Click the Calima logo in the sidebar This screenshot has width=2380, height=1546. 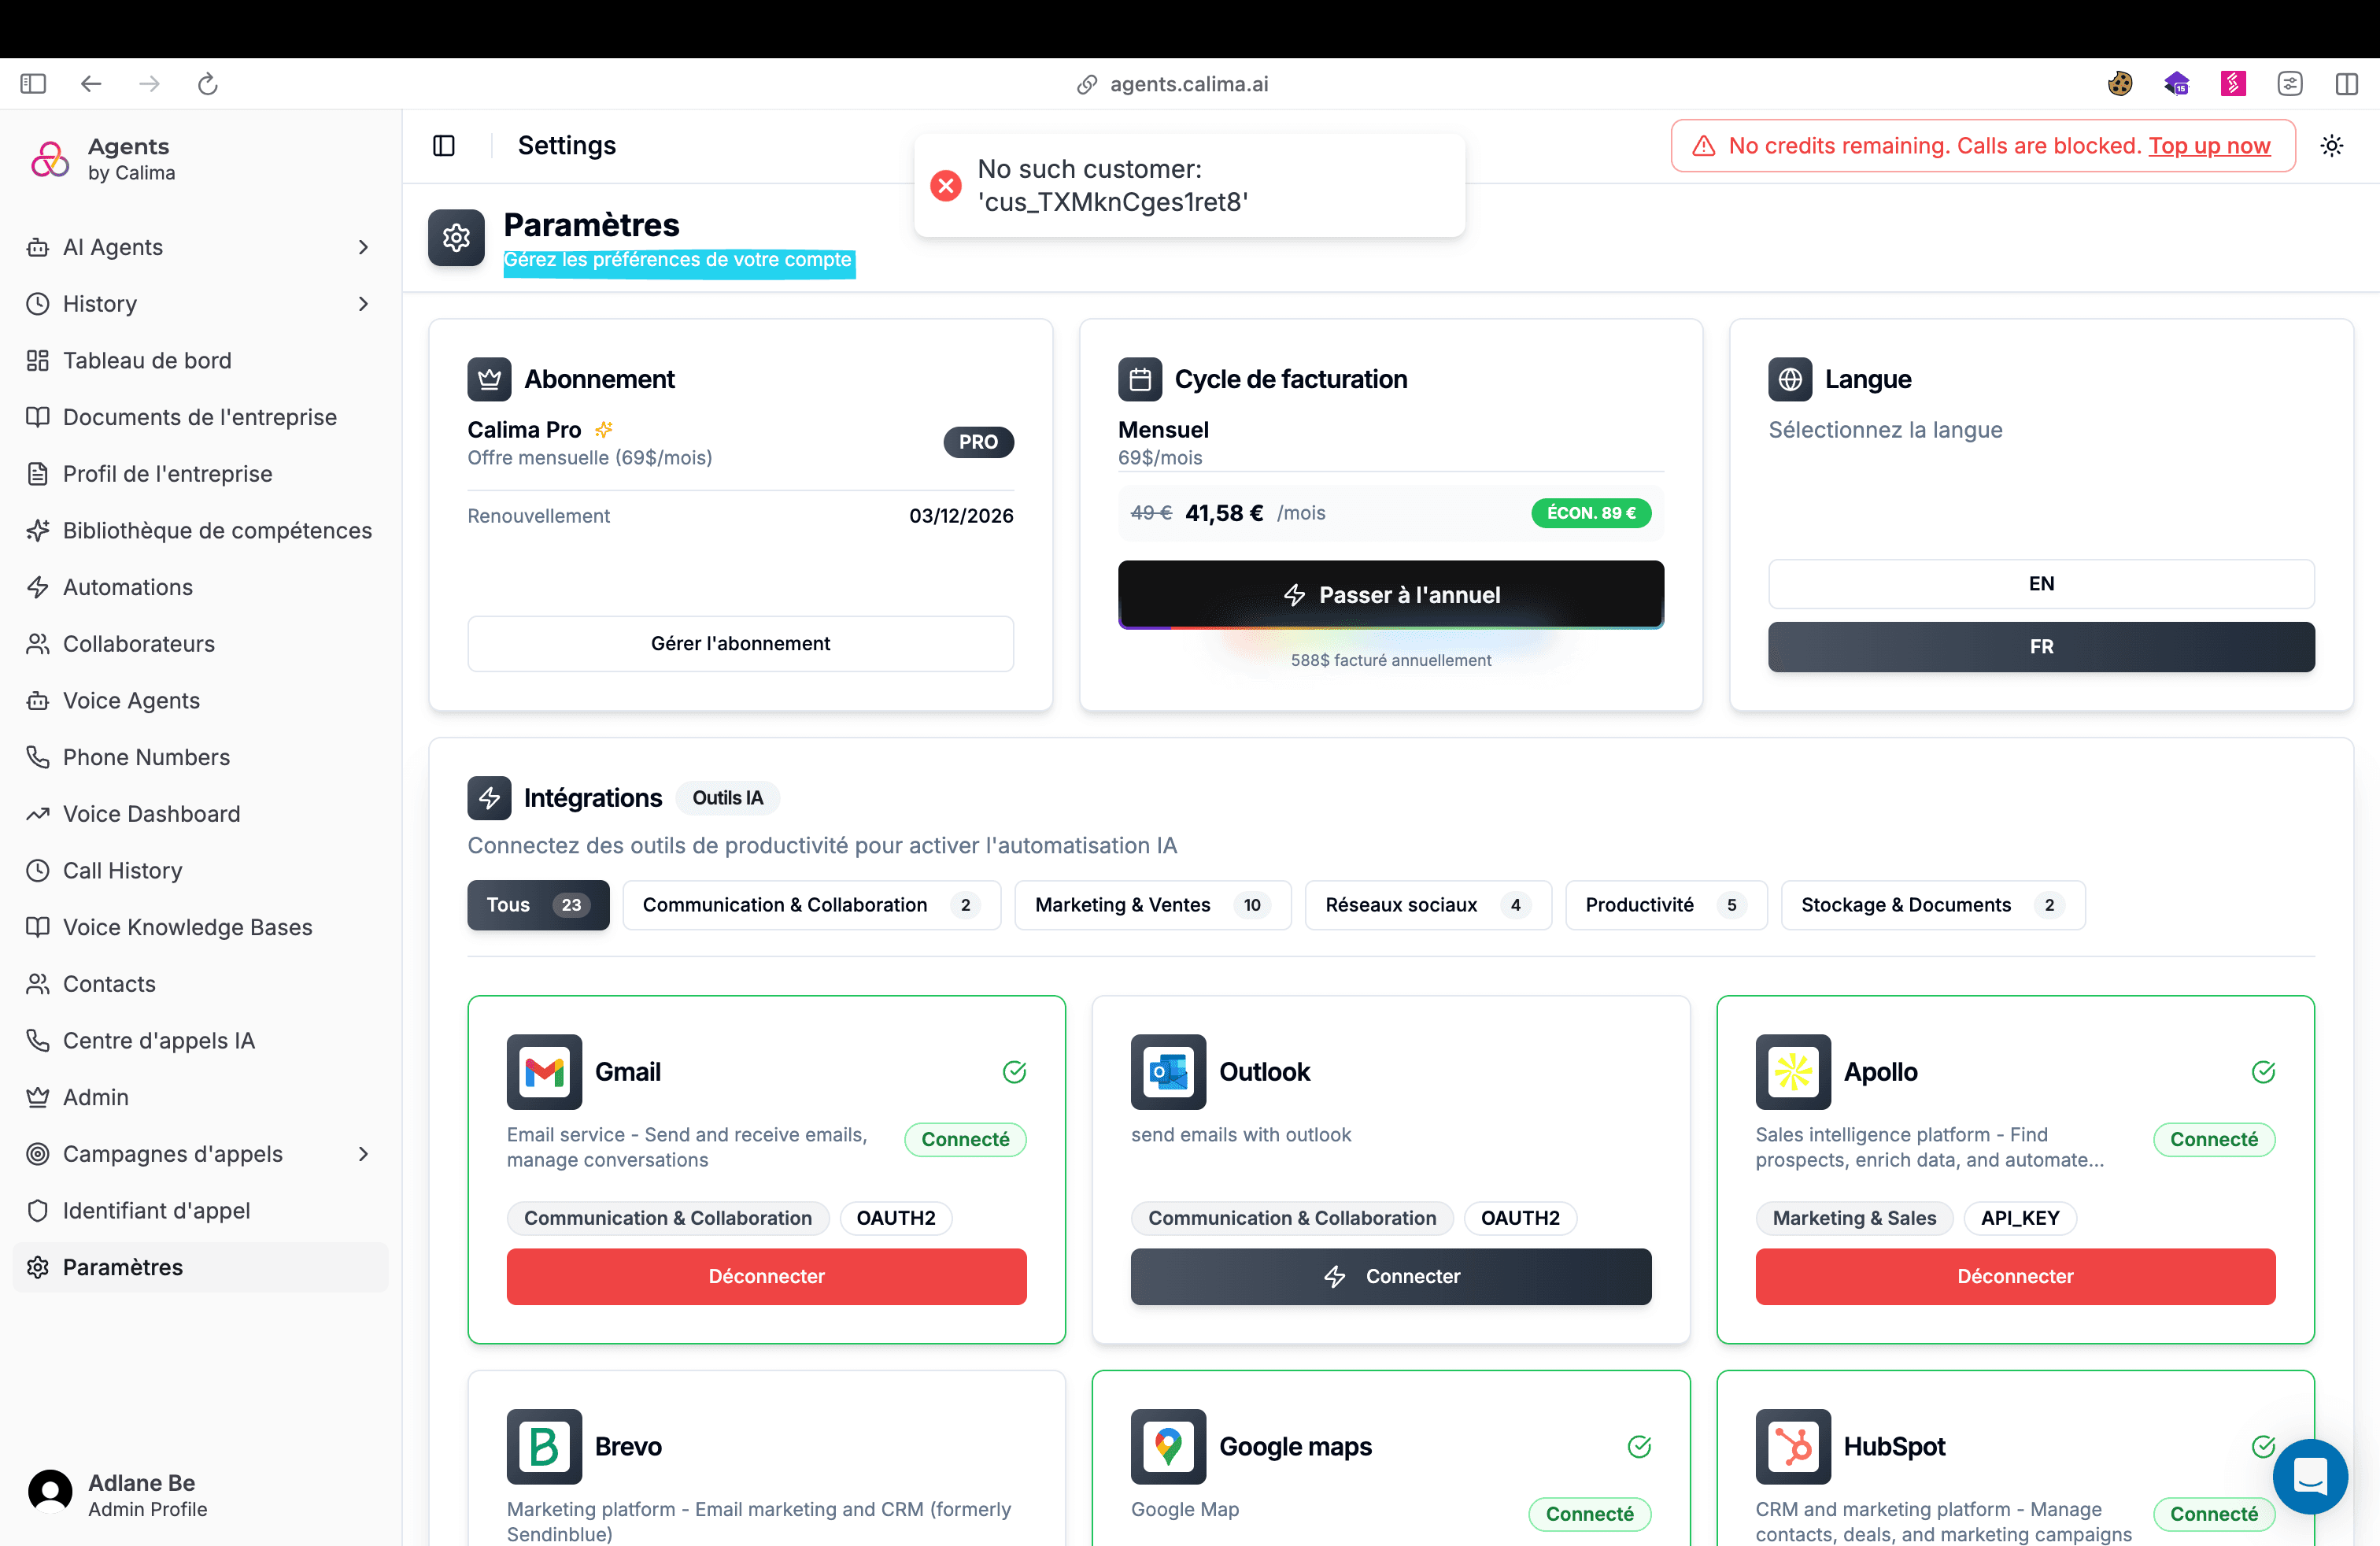coord(50,159)
